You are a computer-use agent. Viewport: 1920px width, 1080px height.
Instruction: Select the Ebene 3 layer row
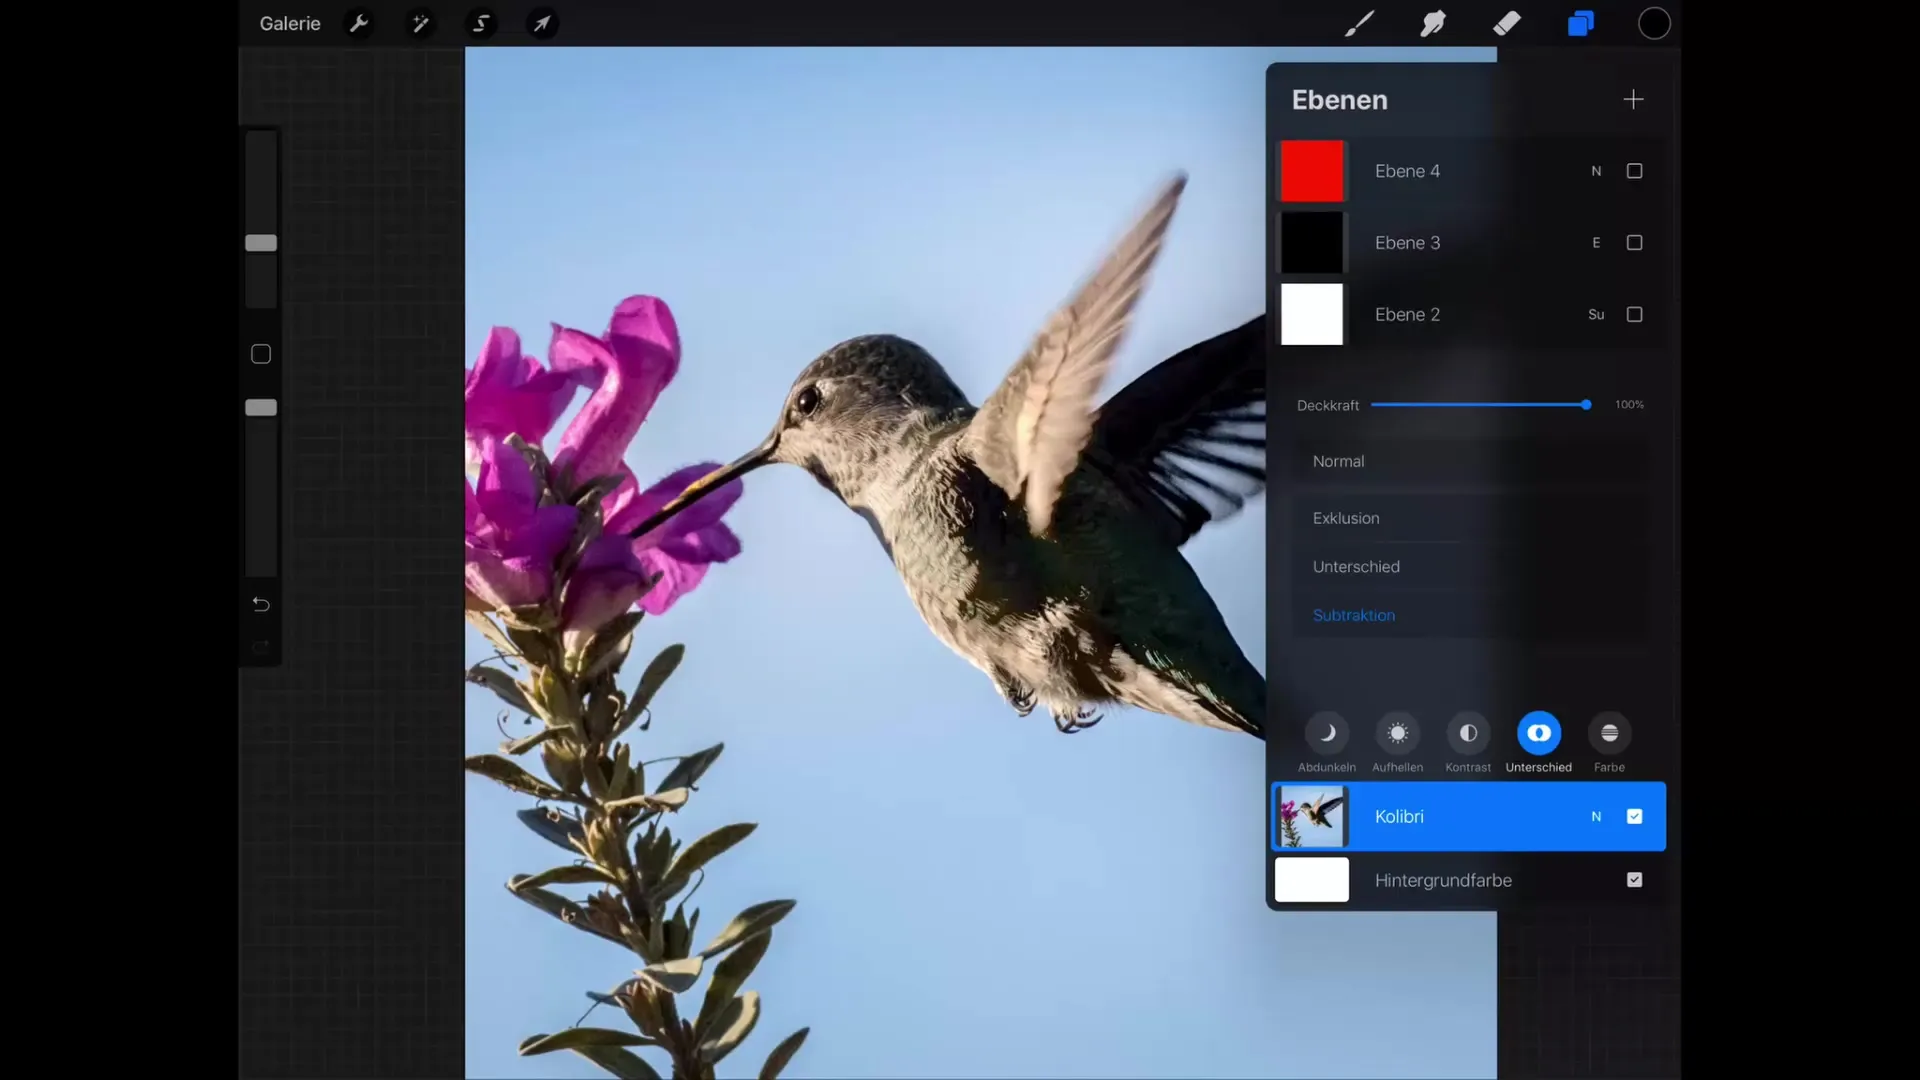1468,243
